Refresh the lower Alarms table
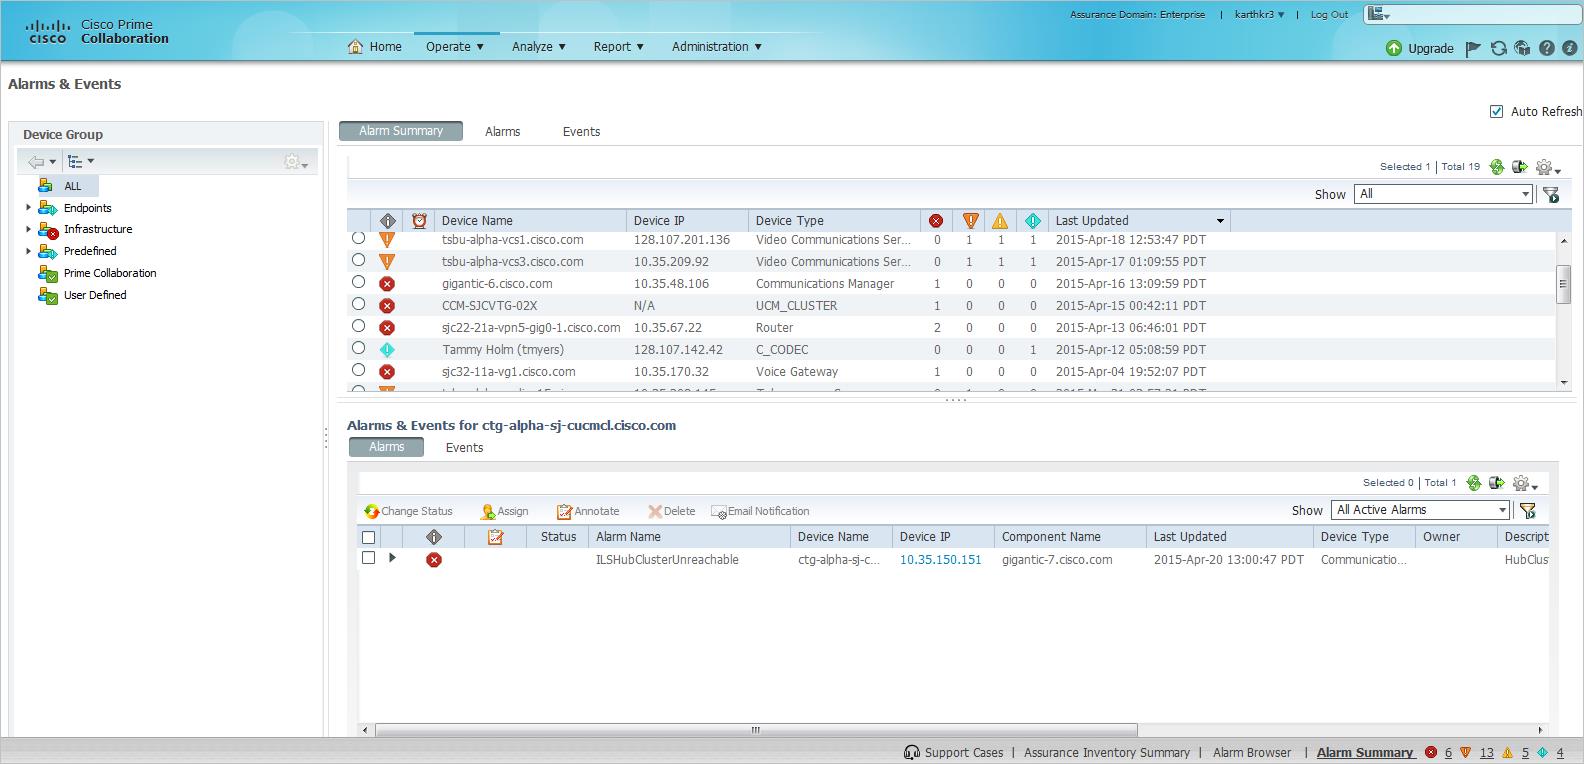The height and width of the screenshot is (764, 1584). pos(1474,483)
